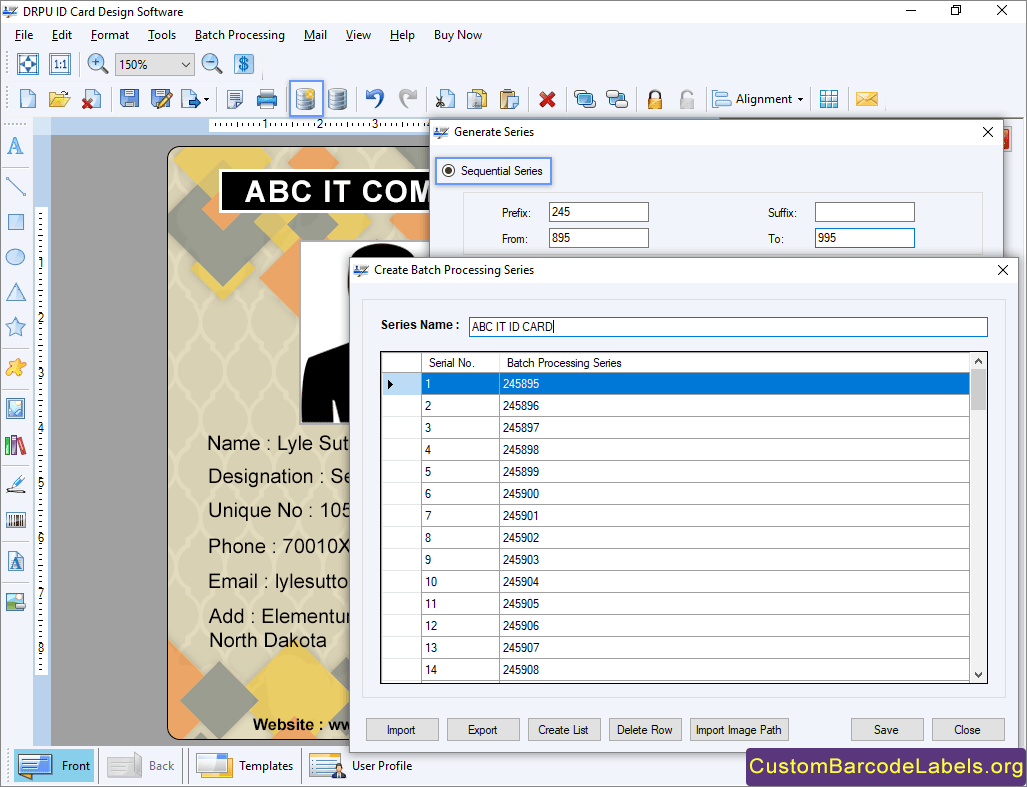
Task: Open the Alignment dropdown
Action: click(758, 99)
